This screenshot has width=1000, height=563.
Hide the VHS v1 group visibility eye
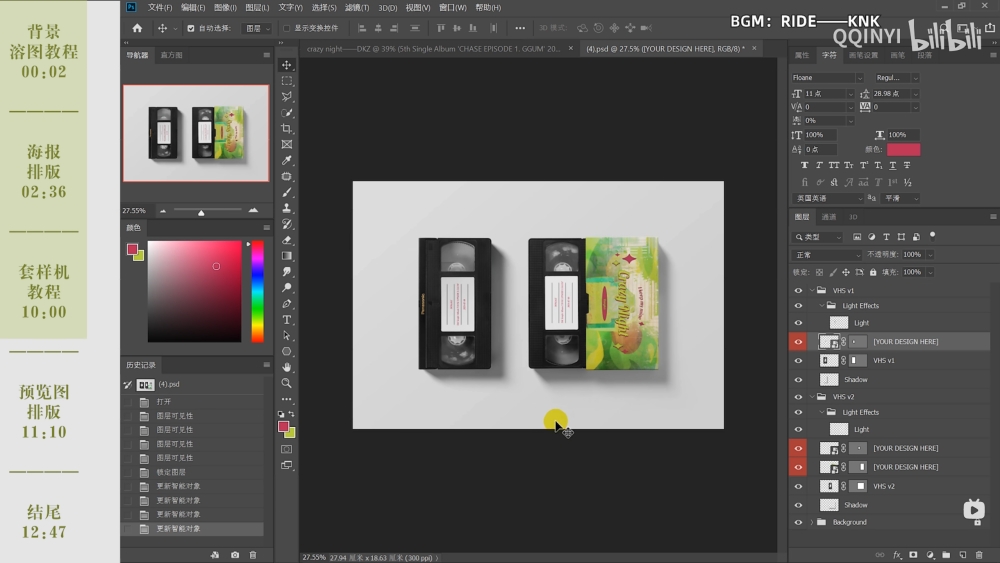tap(798, 290)
